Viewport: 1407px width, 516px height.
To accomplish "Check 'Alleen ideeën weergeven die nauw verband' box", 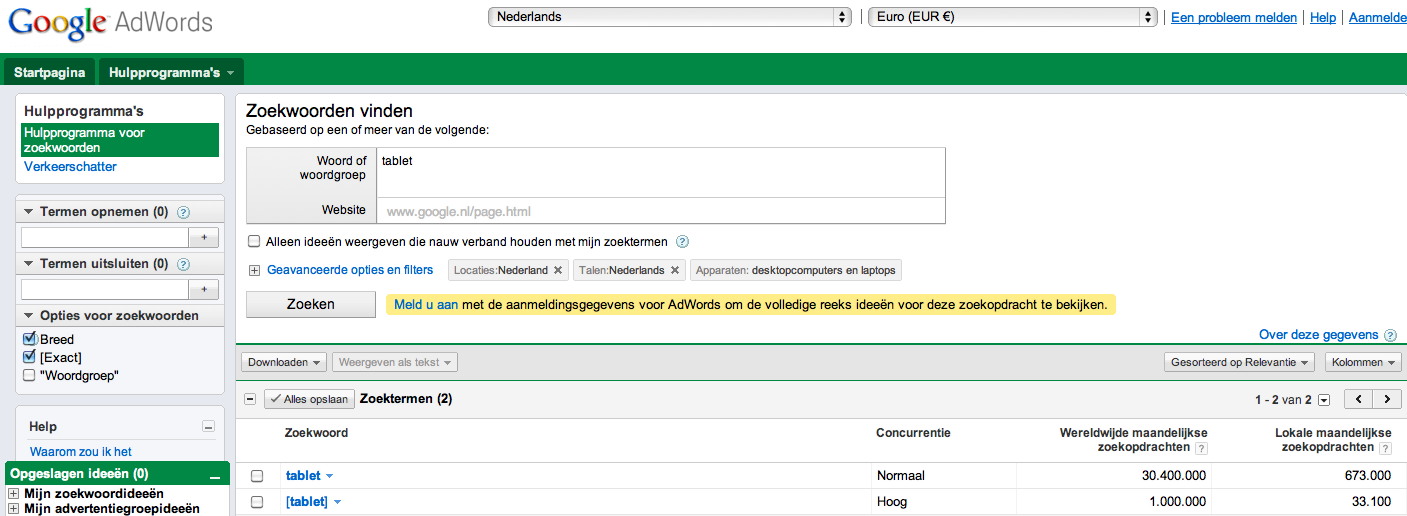I will click(x=254, y=241).
